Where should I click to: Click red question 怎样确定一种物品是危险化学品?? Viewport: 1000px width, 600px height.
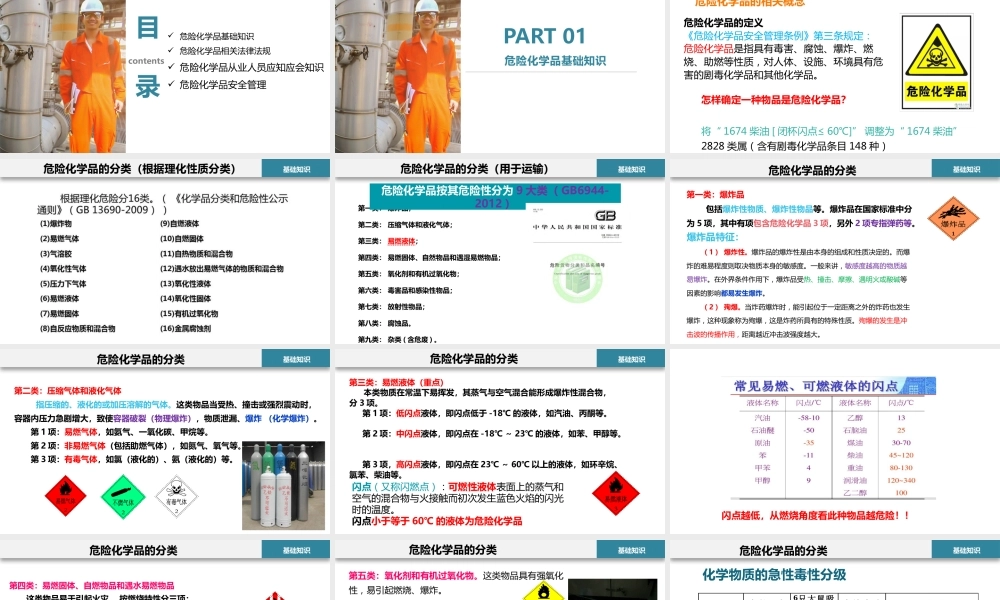tap(774, 99)
